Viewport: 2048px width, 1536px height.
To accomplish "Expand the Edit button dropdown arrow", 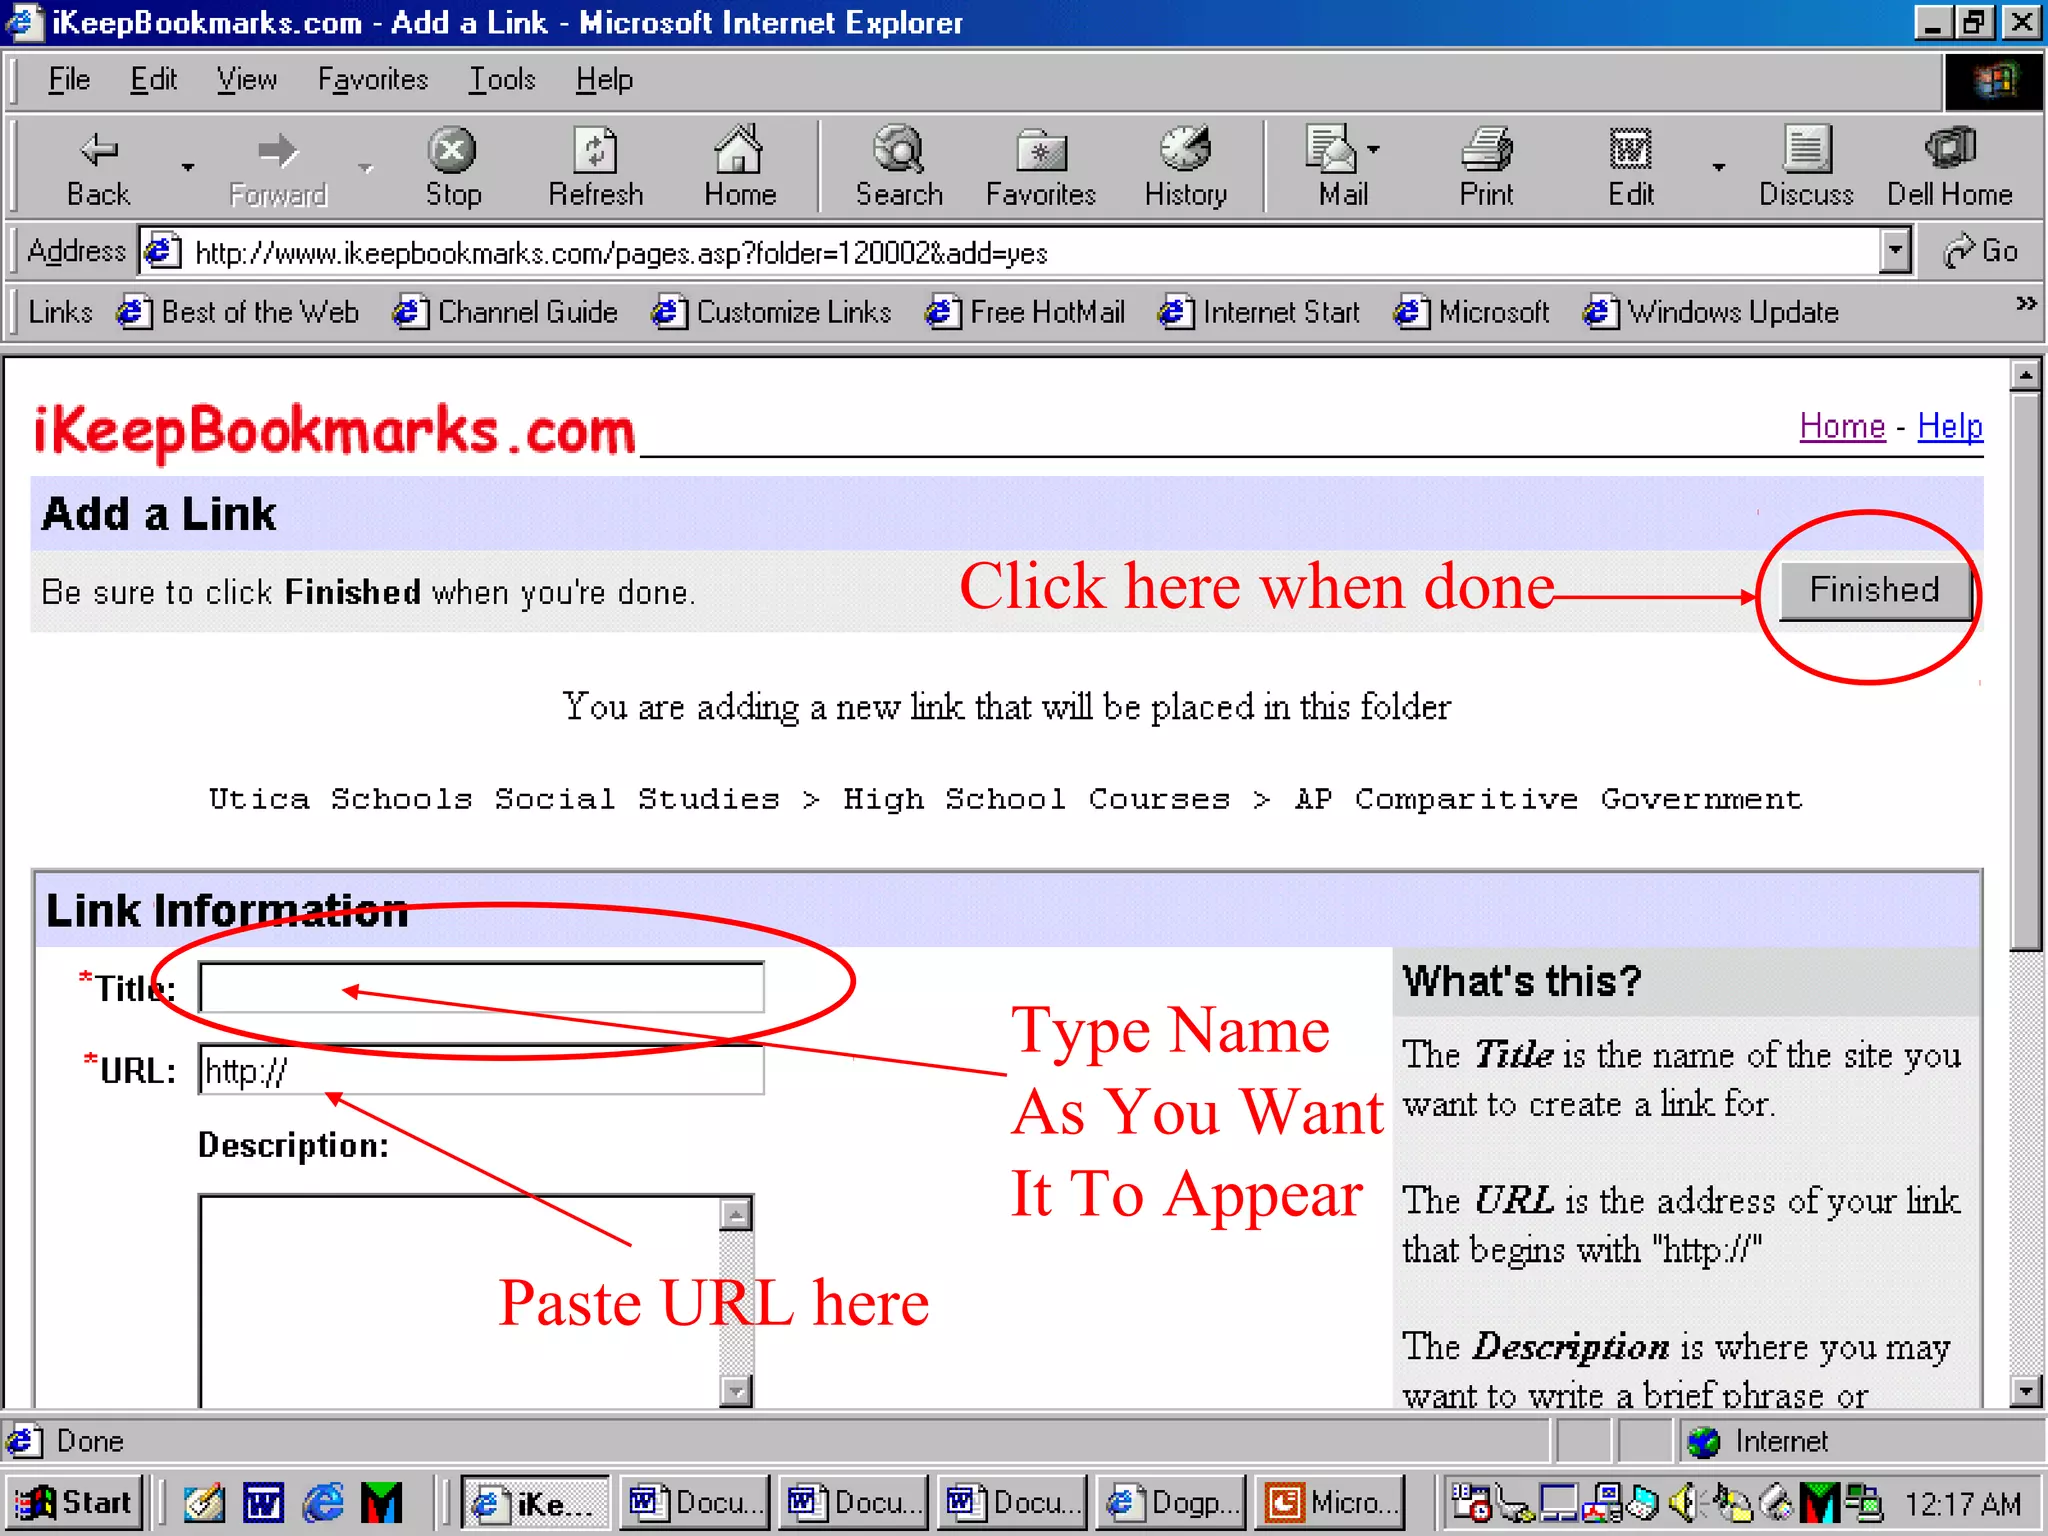I will click(x=1719, y=167).
